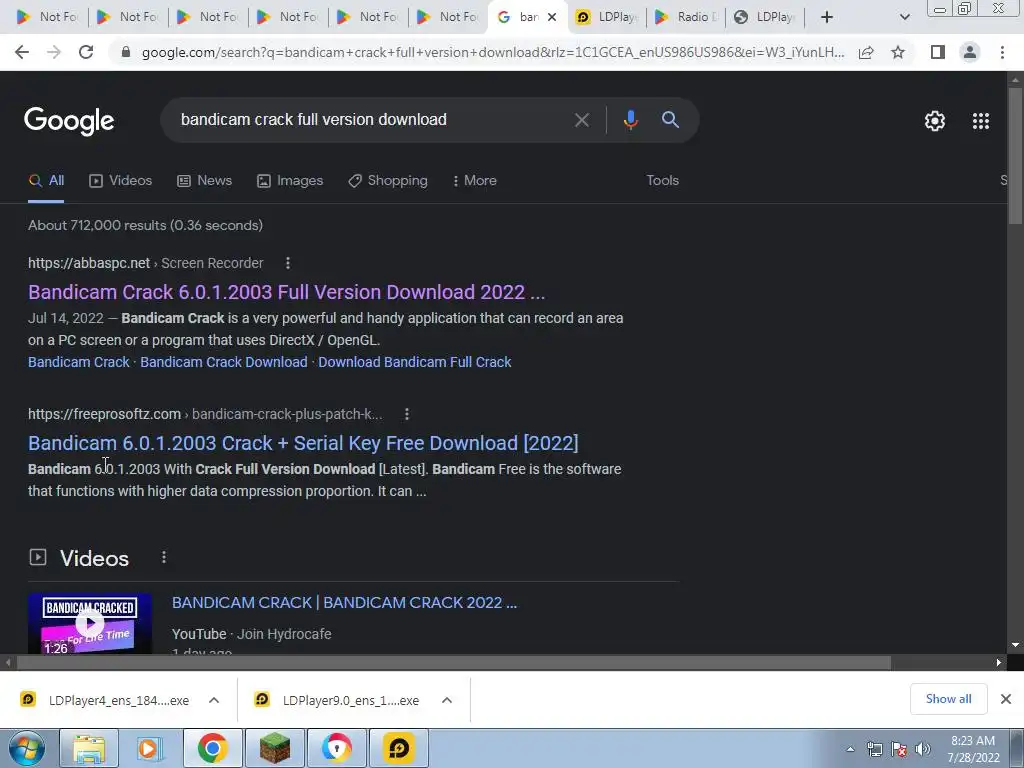Switch to the Images results tab
The width and height of the screenshot is (1024, 768).
[x=290, y=181]
